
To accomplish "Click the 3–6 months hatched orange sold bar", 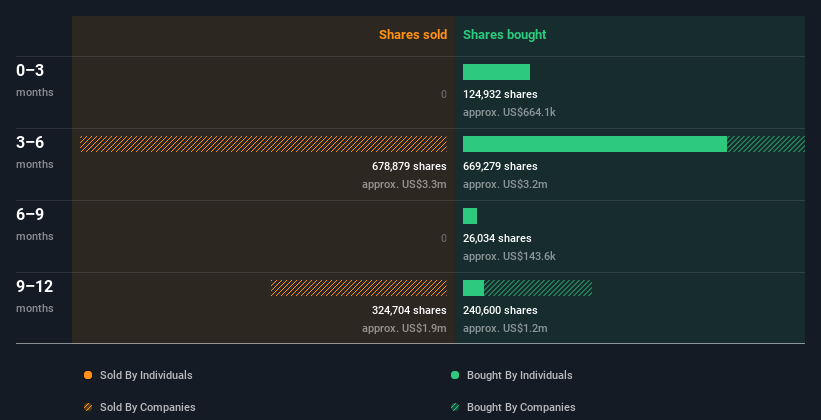I will pos(263,144).
